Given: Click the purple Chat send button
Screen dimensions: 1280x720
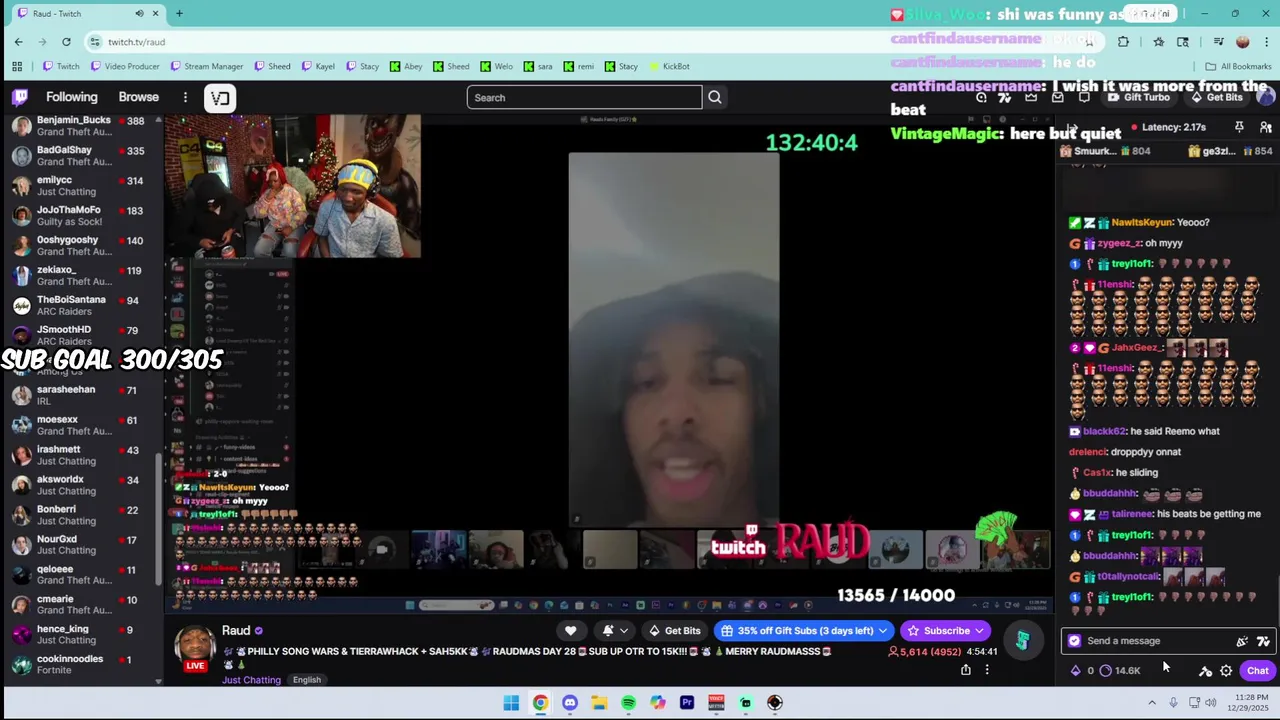Looking at the screenshot, I should 1257,671.
